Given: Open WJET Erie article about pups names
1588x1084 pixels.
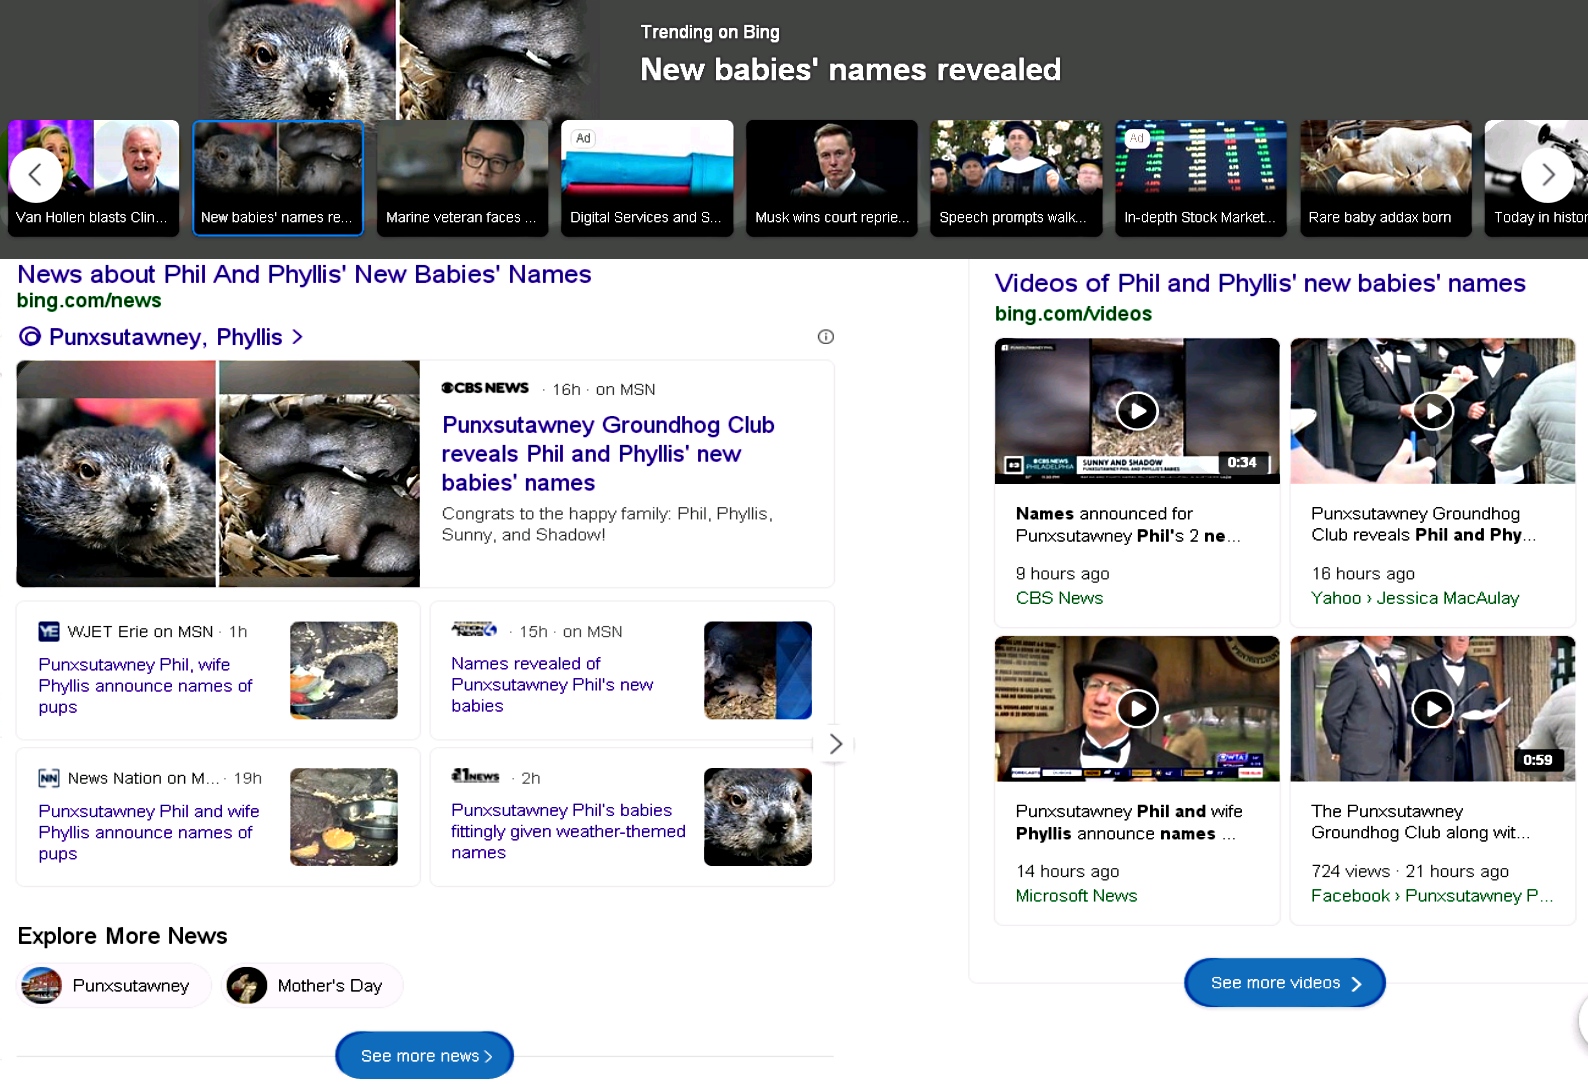Looking at the screenshot, I should point(145,686).
